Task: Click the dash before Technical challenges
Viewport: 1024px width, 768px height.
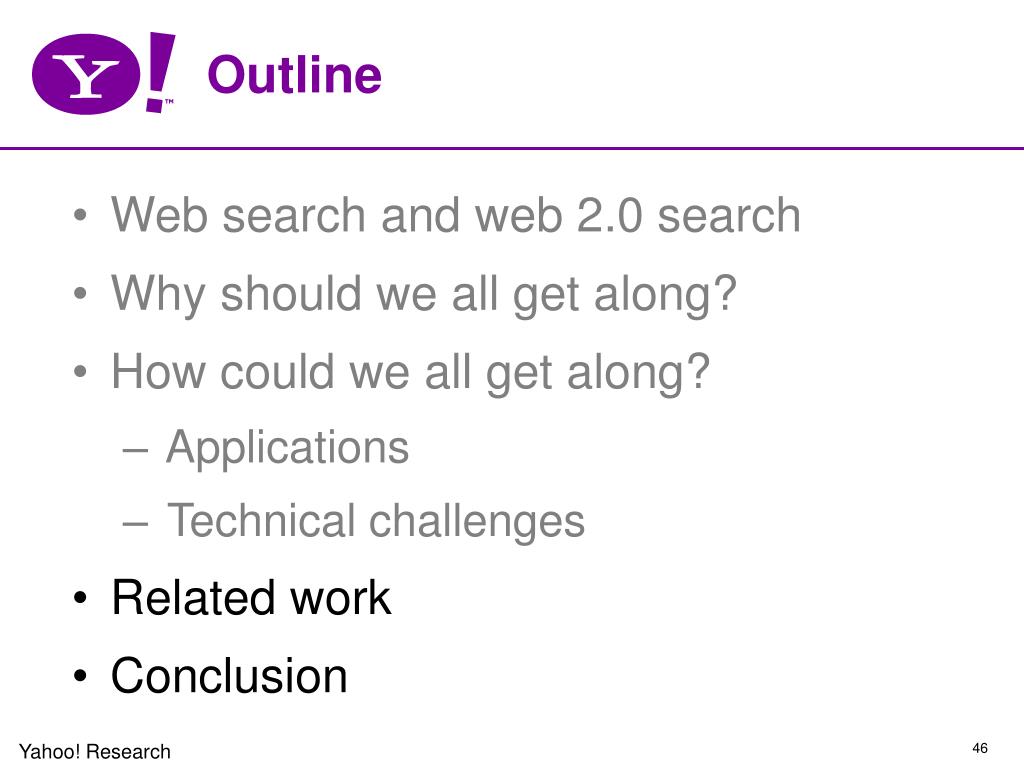Action: [x=135, y=523]
